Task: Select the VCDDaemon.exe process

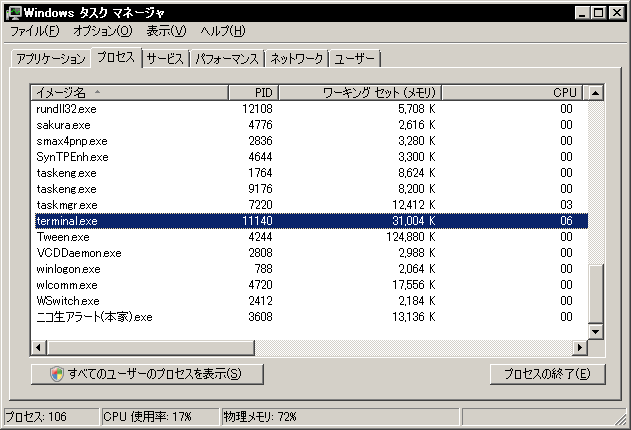Action: (x=311, y=253)
